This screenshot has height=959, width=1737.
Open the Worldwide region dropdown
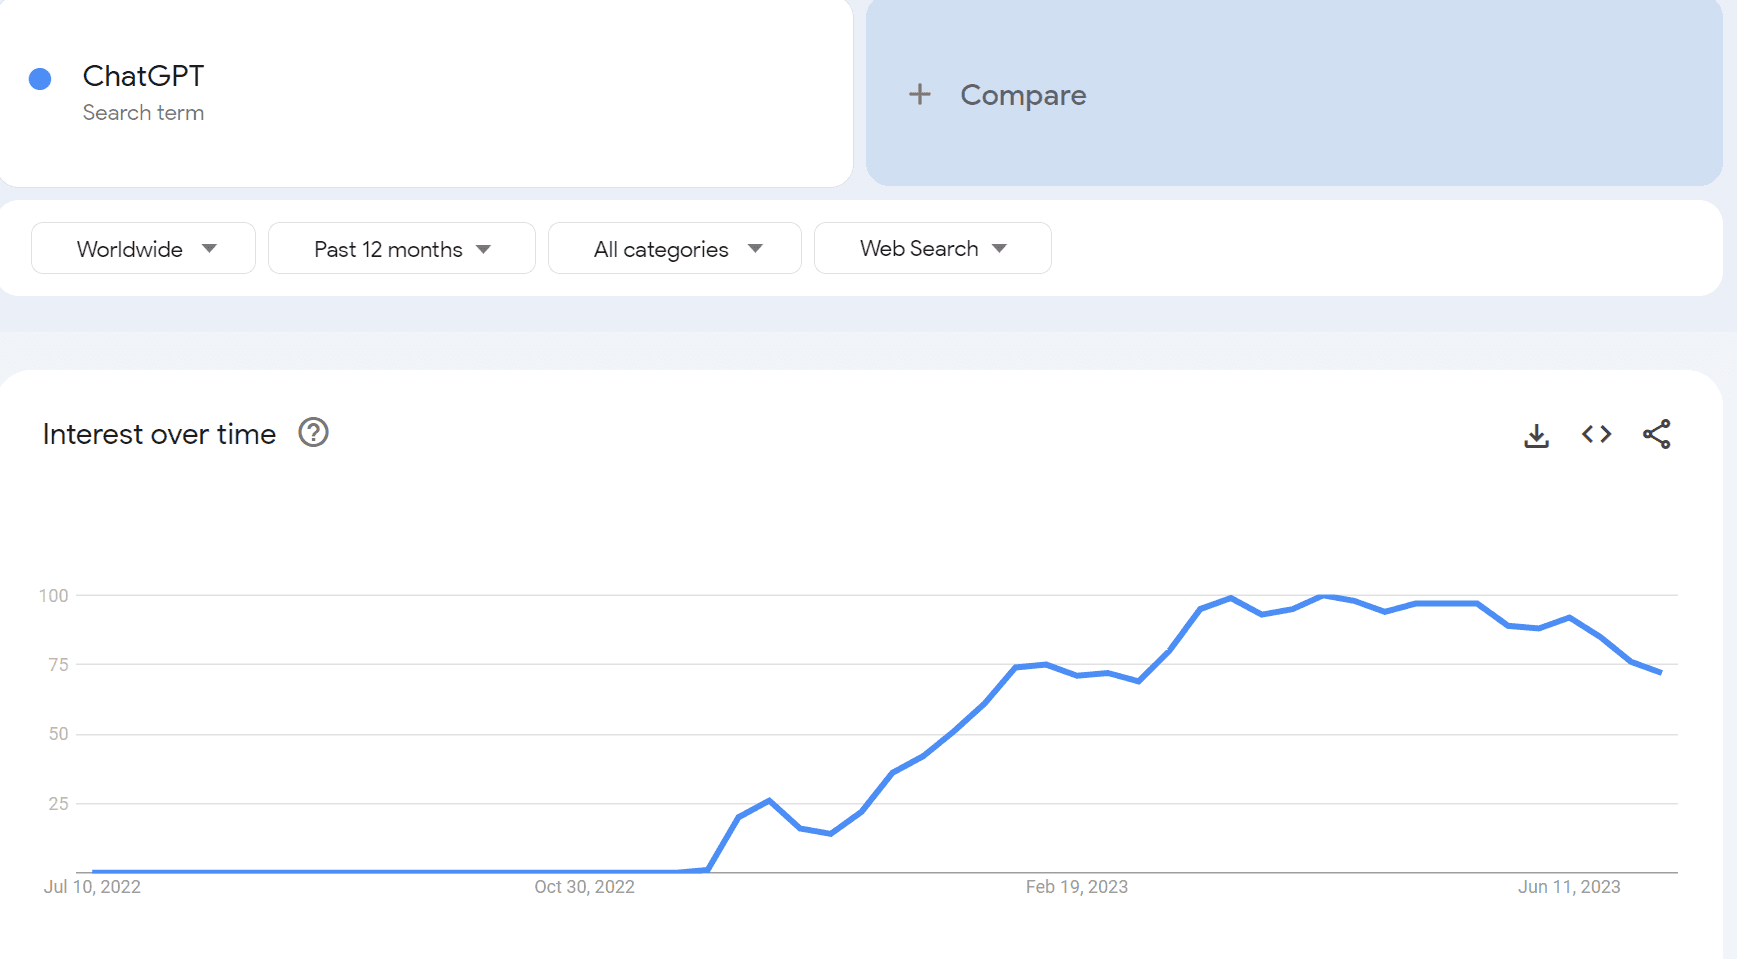pos(143,249)
